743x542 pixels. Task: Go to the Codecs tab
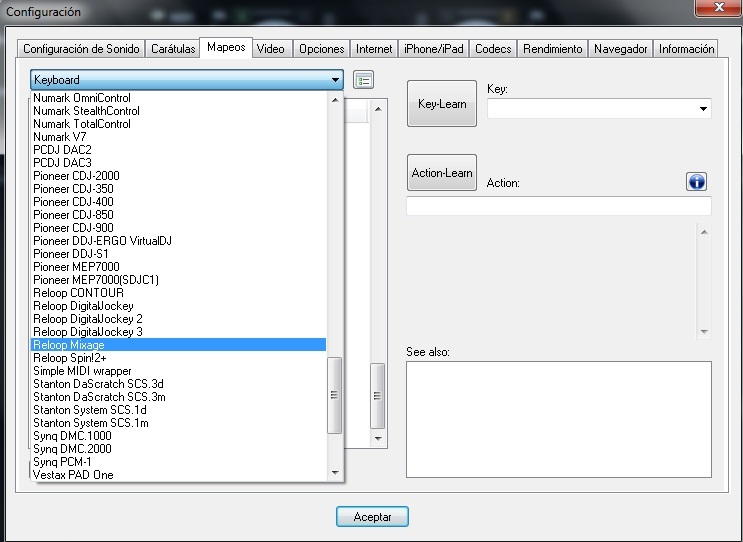pos(493,49)
